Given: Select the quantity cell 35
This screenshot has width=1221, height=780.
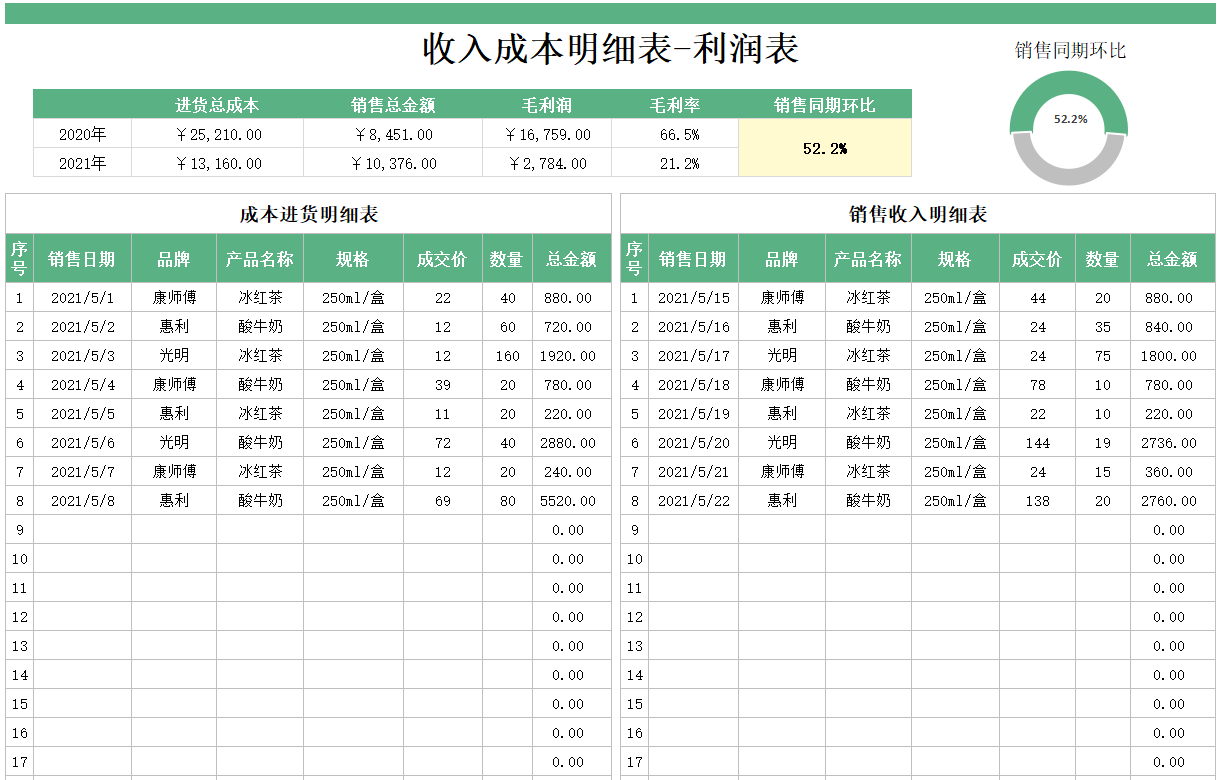Looking at the screenshot, I should coord(1103,327).
